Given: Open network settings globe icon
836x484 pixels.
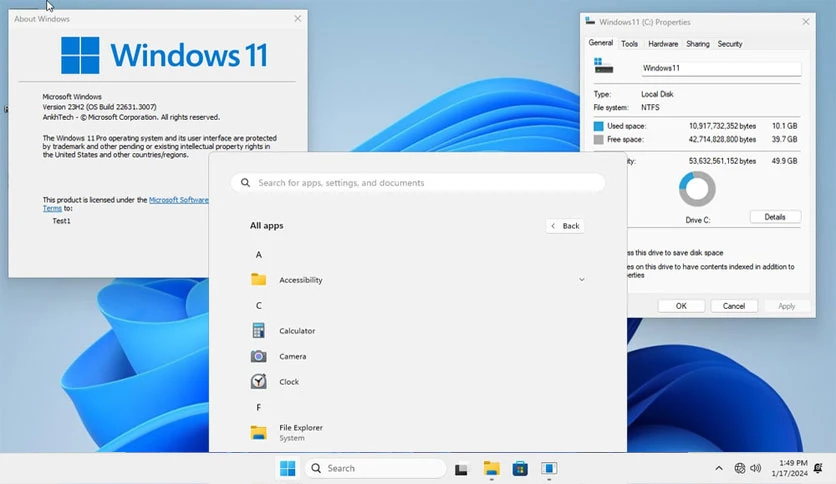Looking at the screenshot, I should pyautogui.click(x=739, y=468).
